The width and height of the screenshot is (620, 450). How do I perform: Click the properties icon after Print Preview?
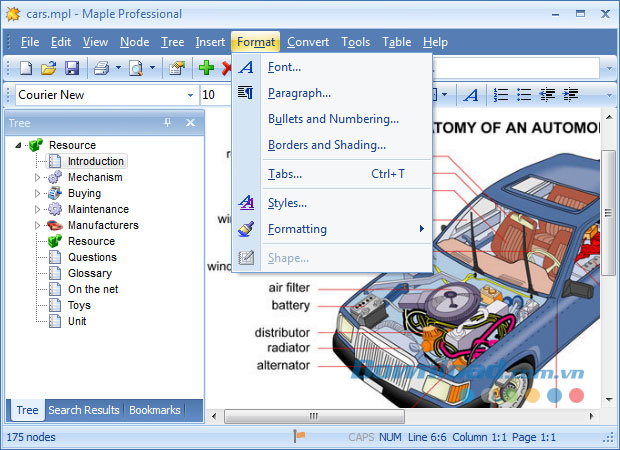pyautogui.click(x=177, y=68)
